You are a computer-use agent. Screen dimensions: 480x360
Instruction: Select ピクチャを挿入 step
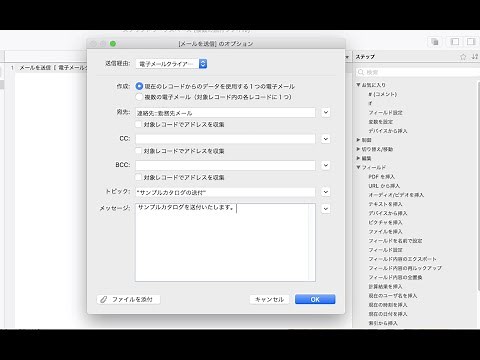(x=385, y=222)
